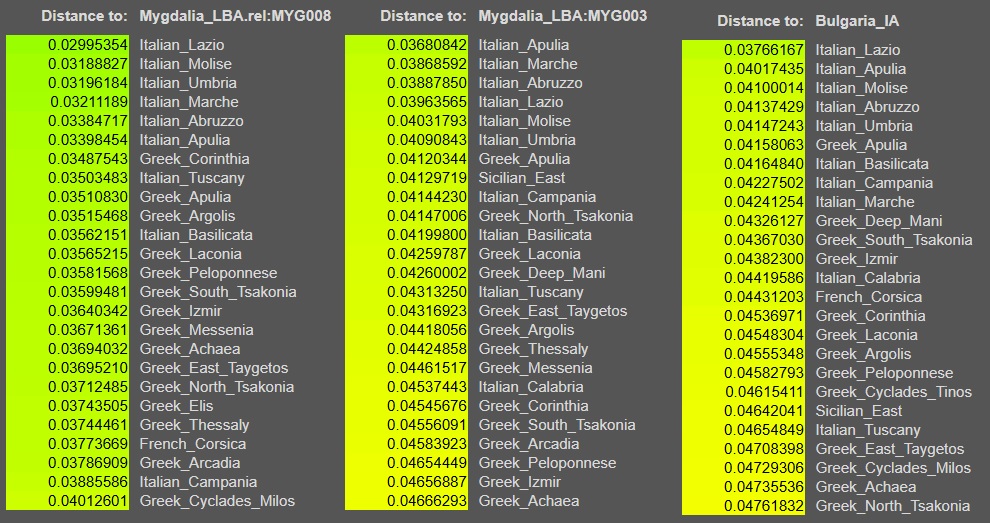Click Greek_Izmir in the MYG008 list
Viewport: 990px width, 523px height.
coord(181,311)
